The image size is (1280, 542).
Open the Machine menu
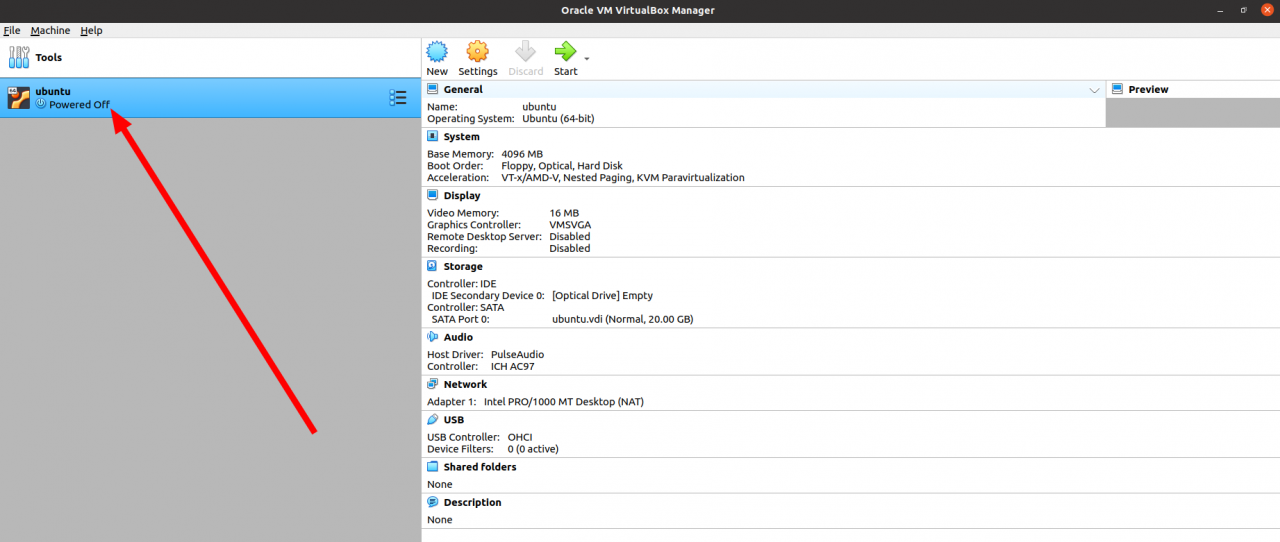tap(50, 31)
